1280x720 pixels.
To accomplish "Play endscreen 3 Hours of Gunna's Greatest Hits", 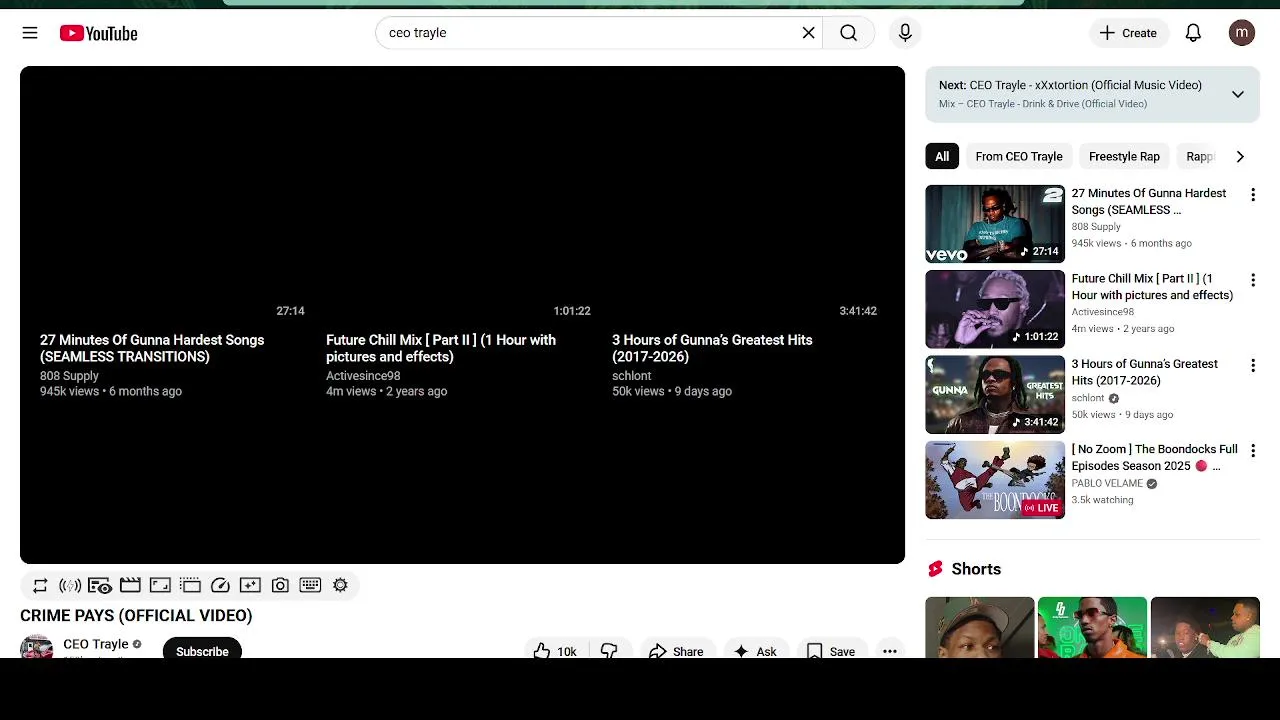I will click(x=712, y=348).
